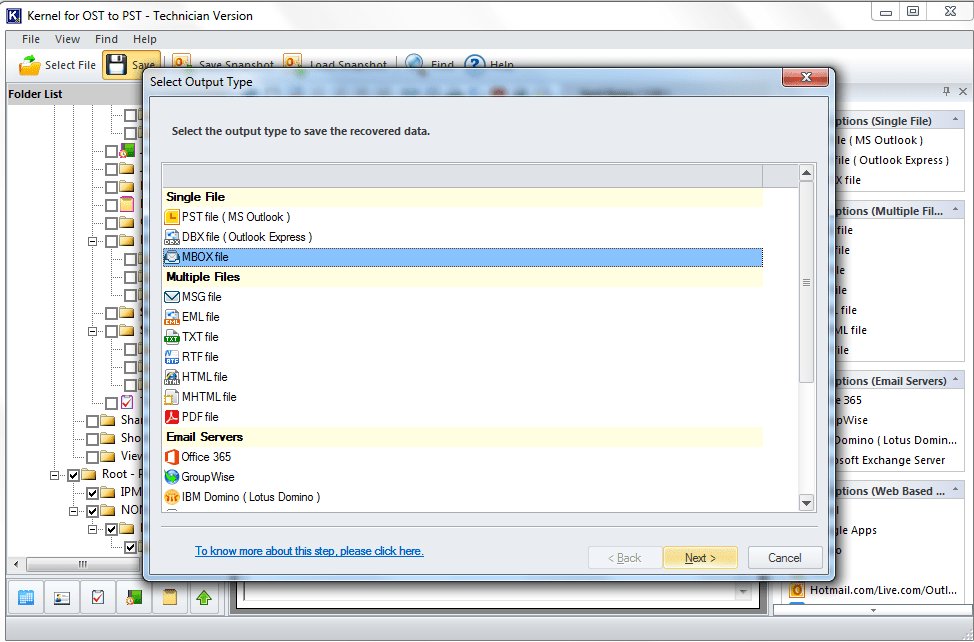Open 'To know more about this step' link
The width and height of the screenshot is (974, 642).
tap(309, 551)
